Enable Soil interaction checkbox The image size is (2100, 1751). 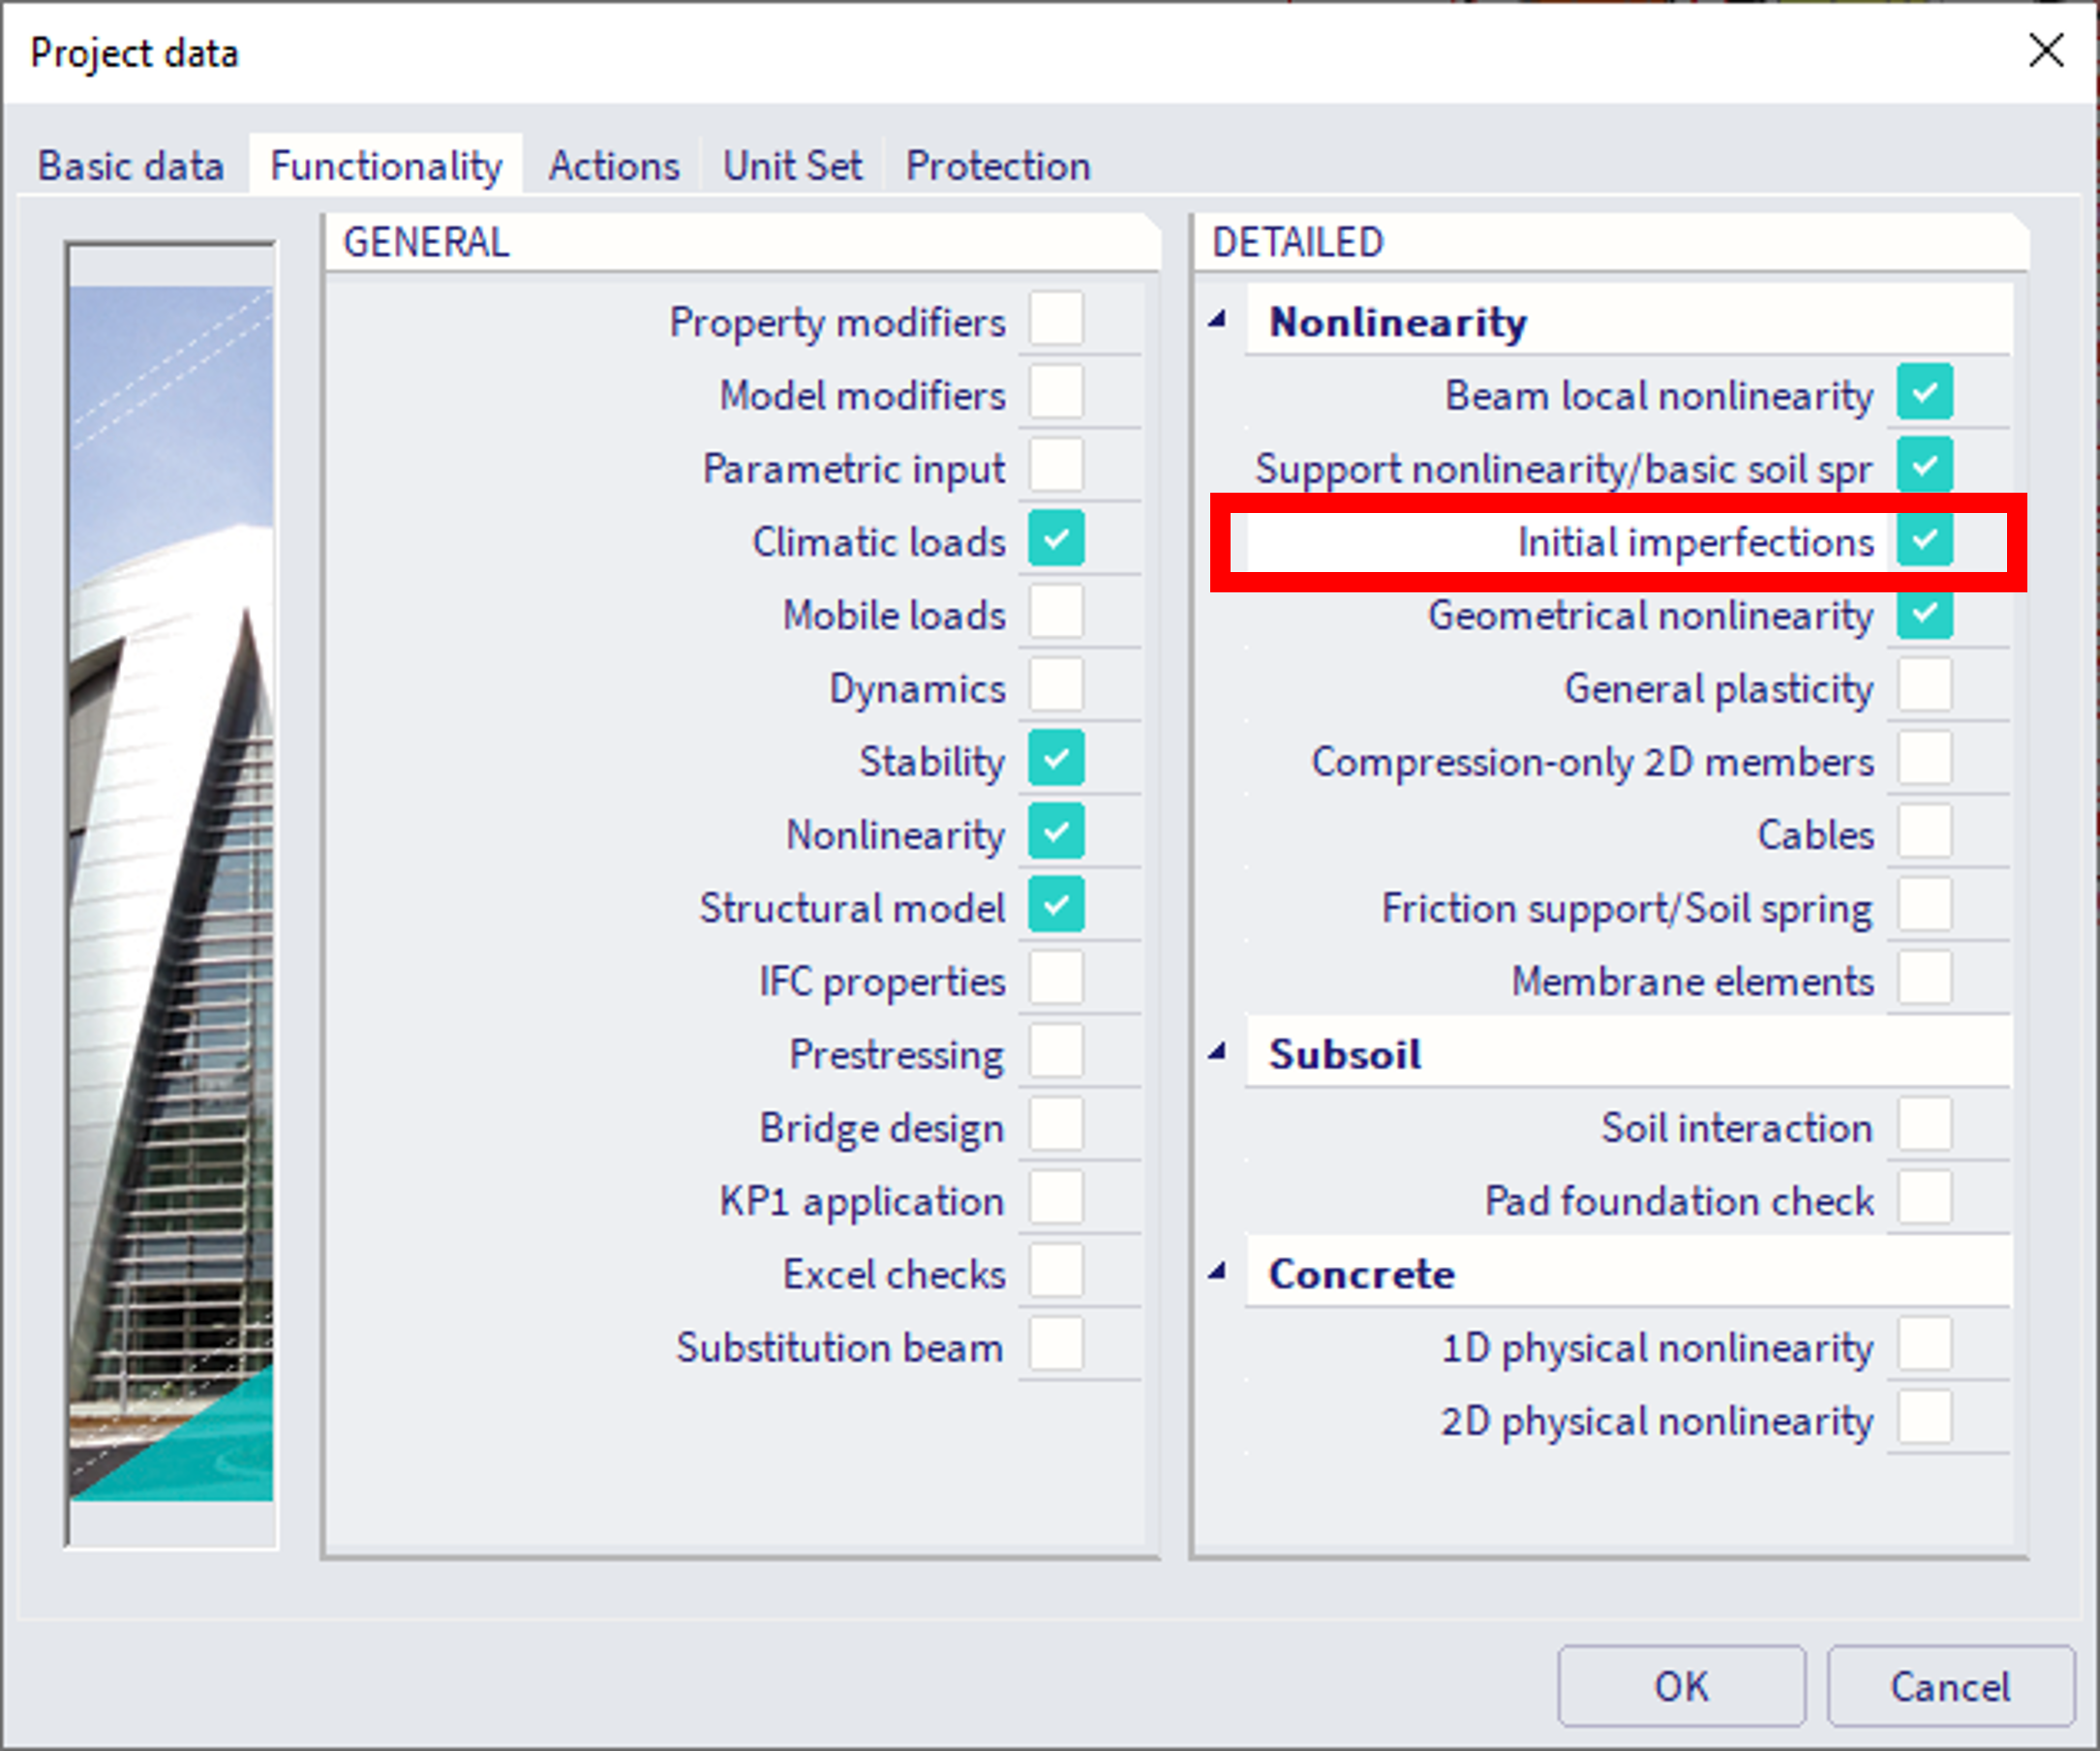tap(1924, 1126)
